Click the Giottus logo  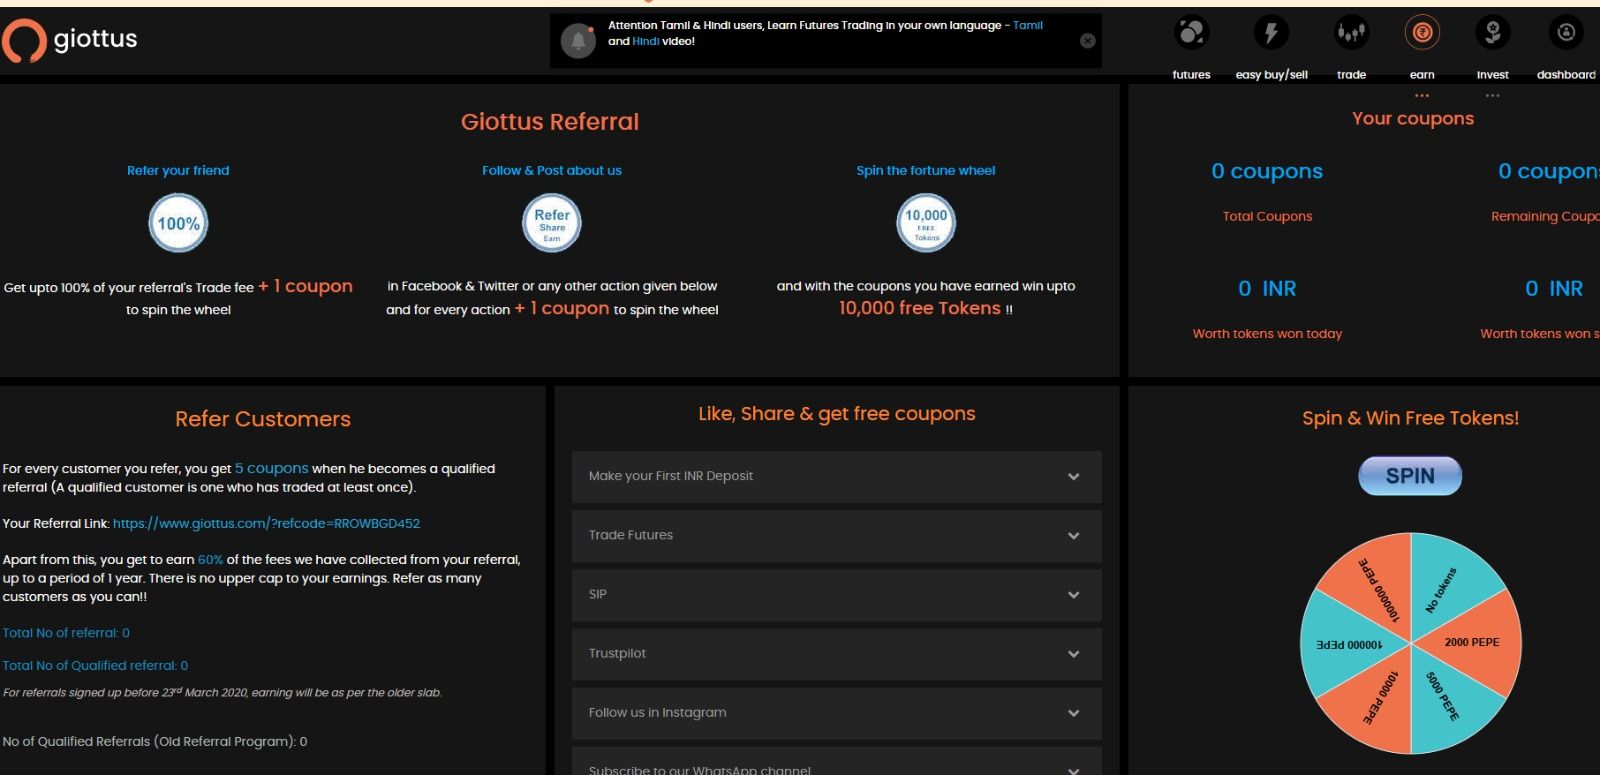click(x=70, y=40)
